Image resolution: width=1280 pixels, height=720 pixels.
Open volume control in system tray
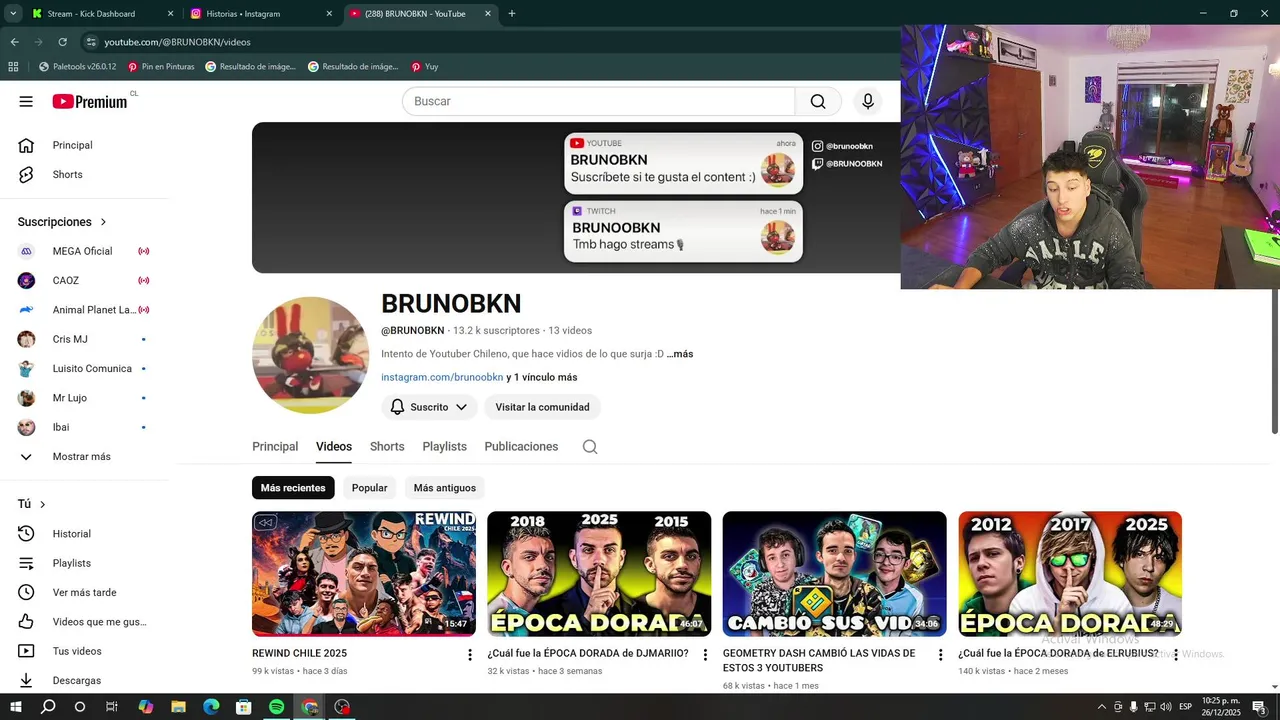point(1165,707)
